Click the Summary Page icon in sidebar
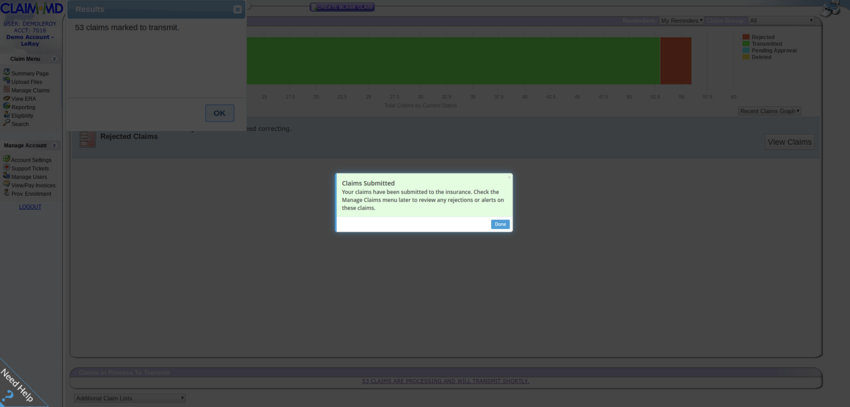This screenshot has height=407, width=850. point(6,73)
